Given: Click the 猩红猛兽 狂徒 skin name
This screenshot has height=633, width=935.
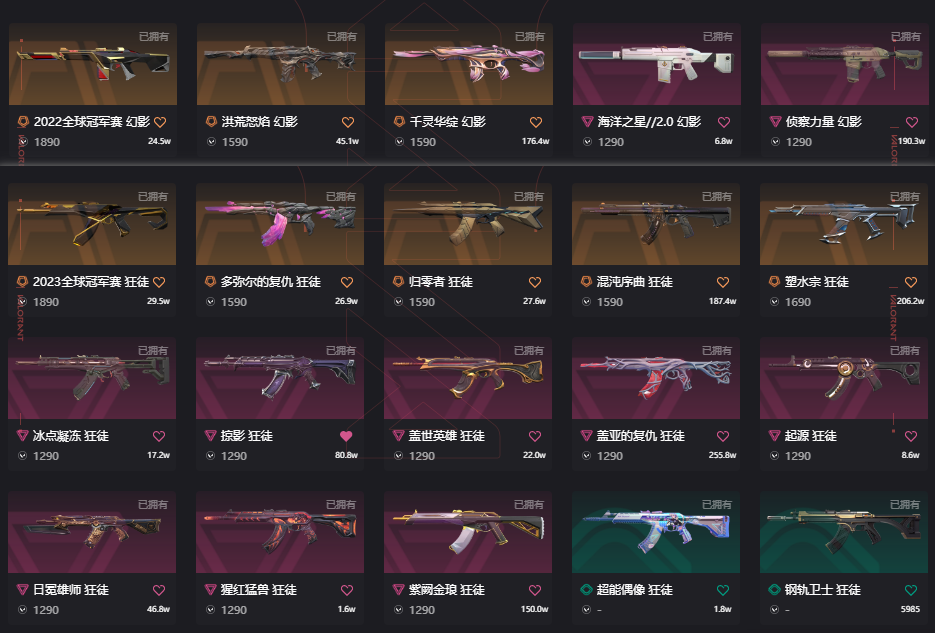Looking at the screenshot, I should click(x=259, y=590).
